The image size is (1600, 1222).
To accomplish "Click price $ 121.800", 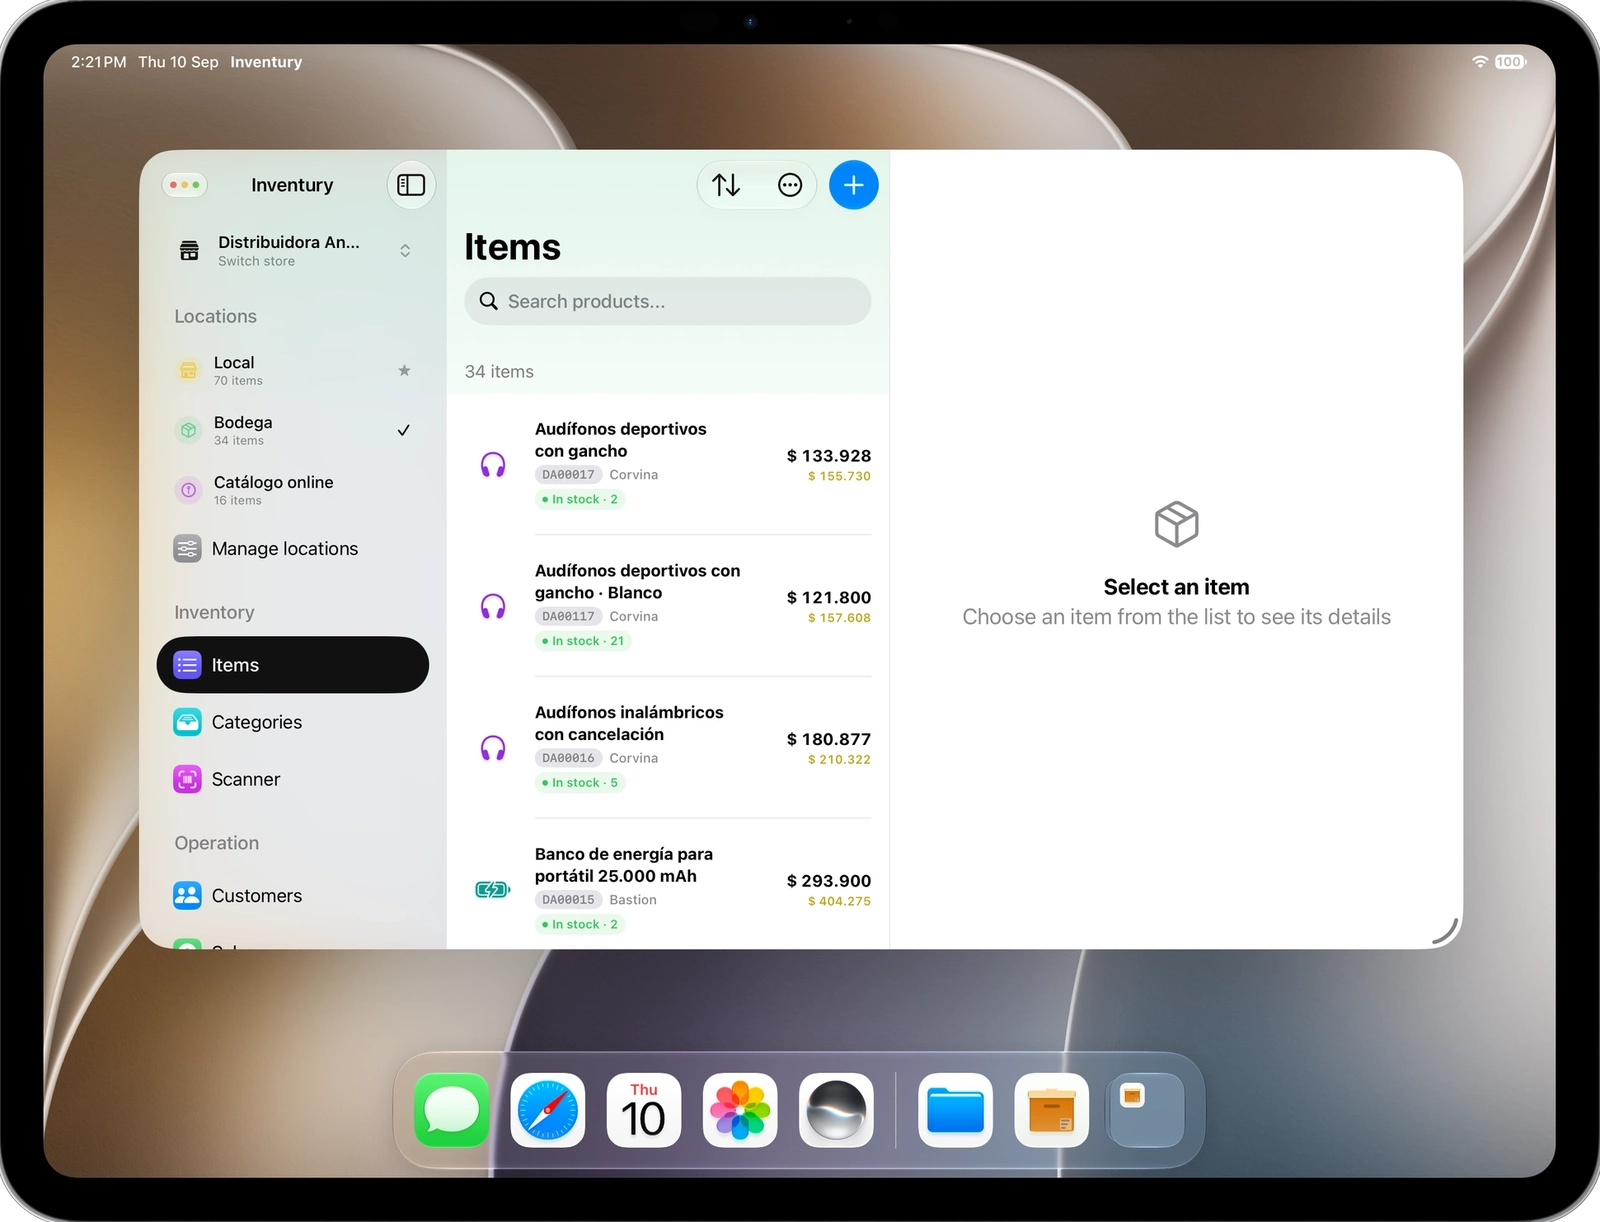I will (x=829, y=598).
